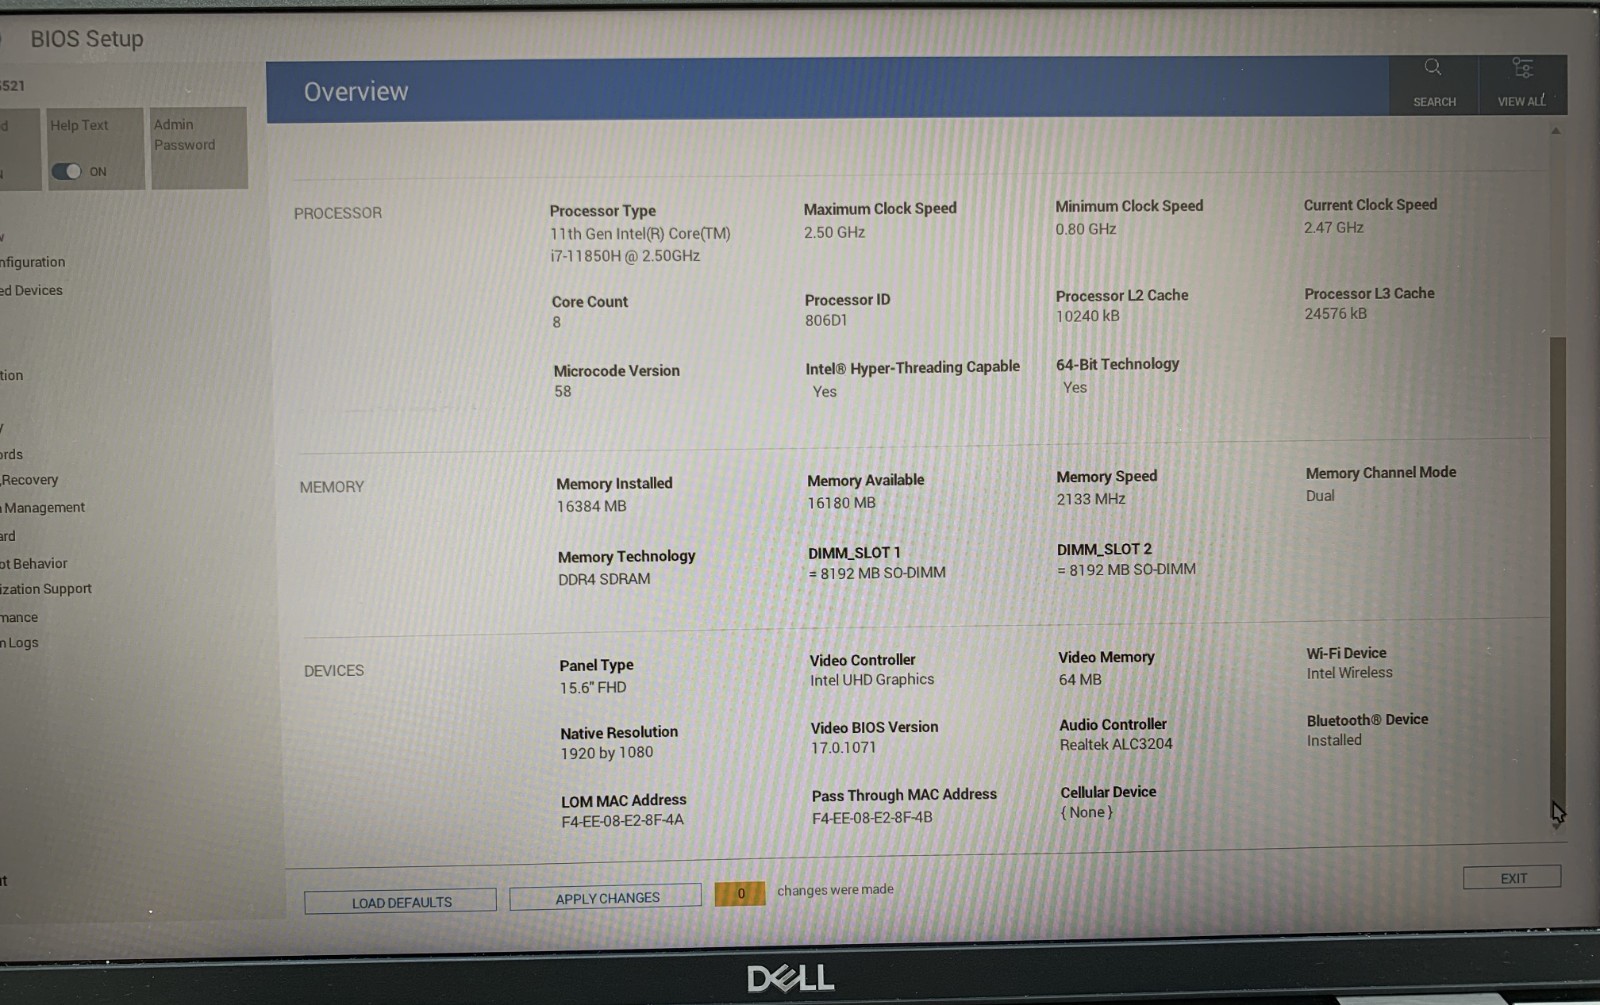Select the L2 Cache value 10240 kB
The width and height of the screenshot is (1600, 1005).
(x=1088, y=316)
